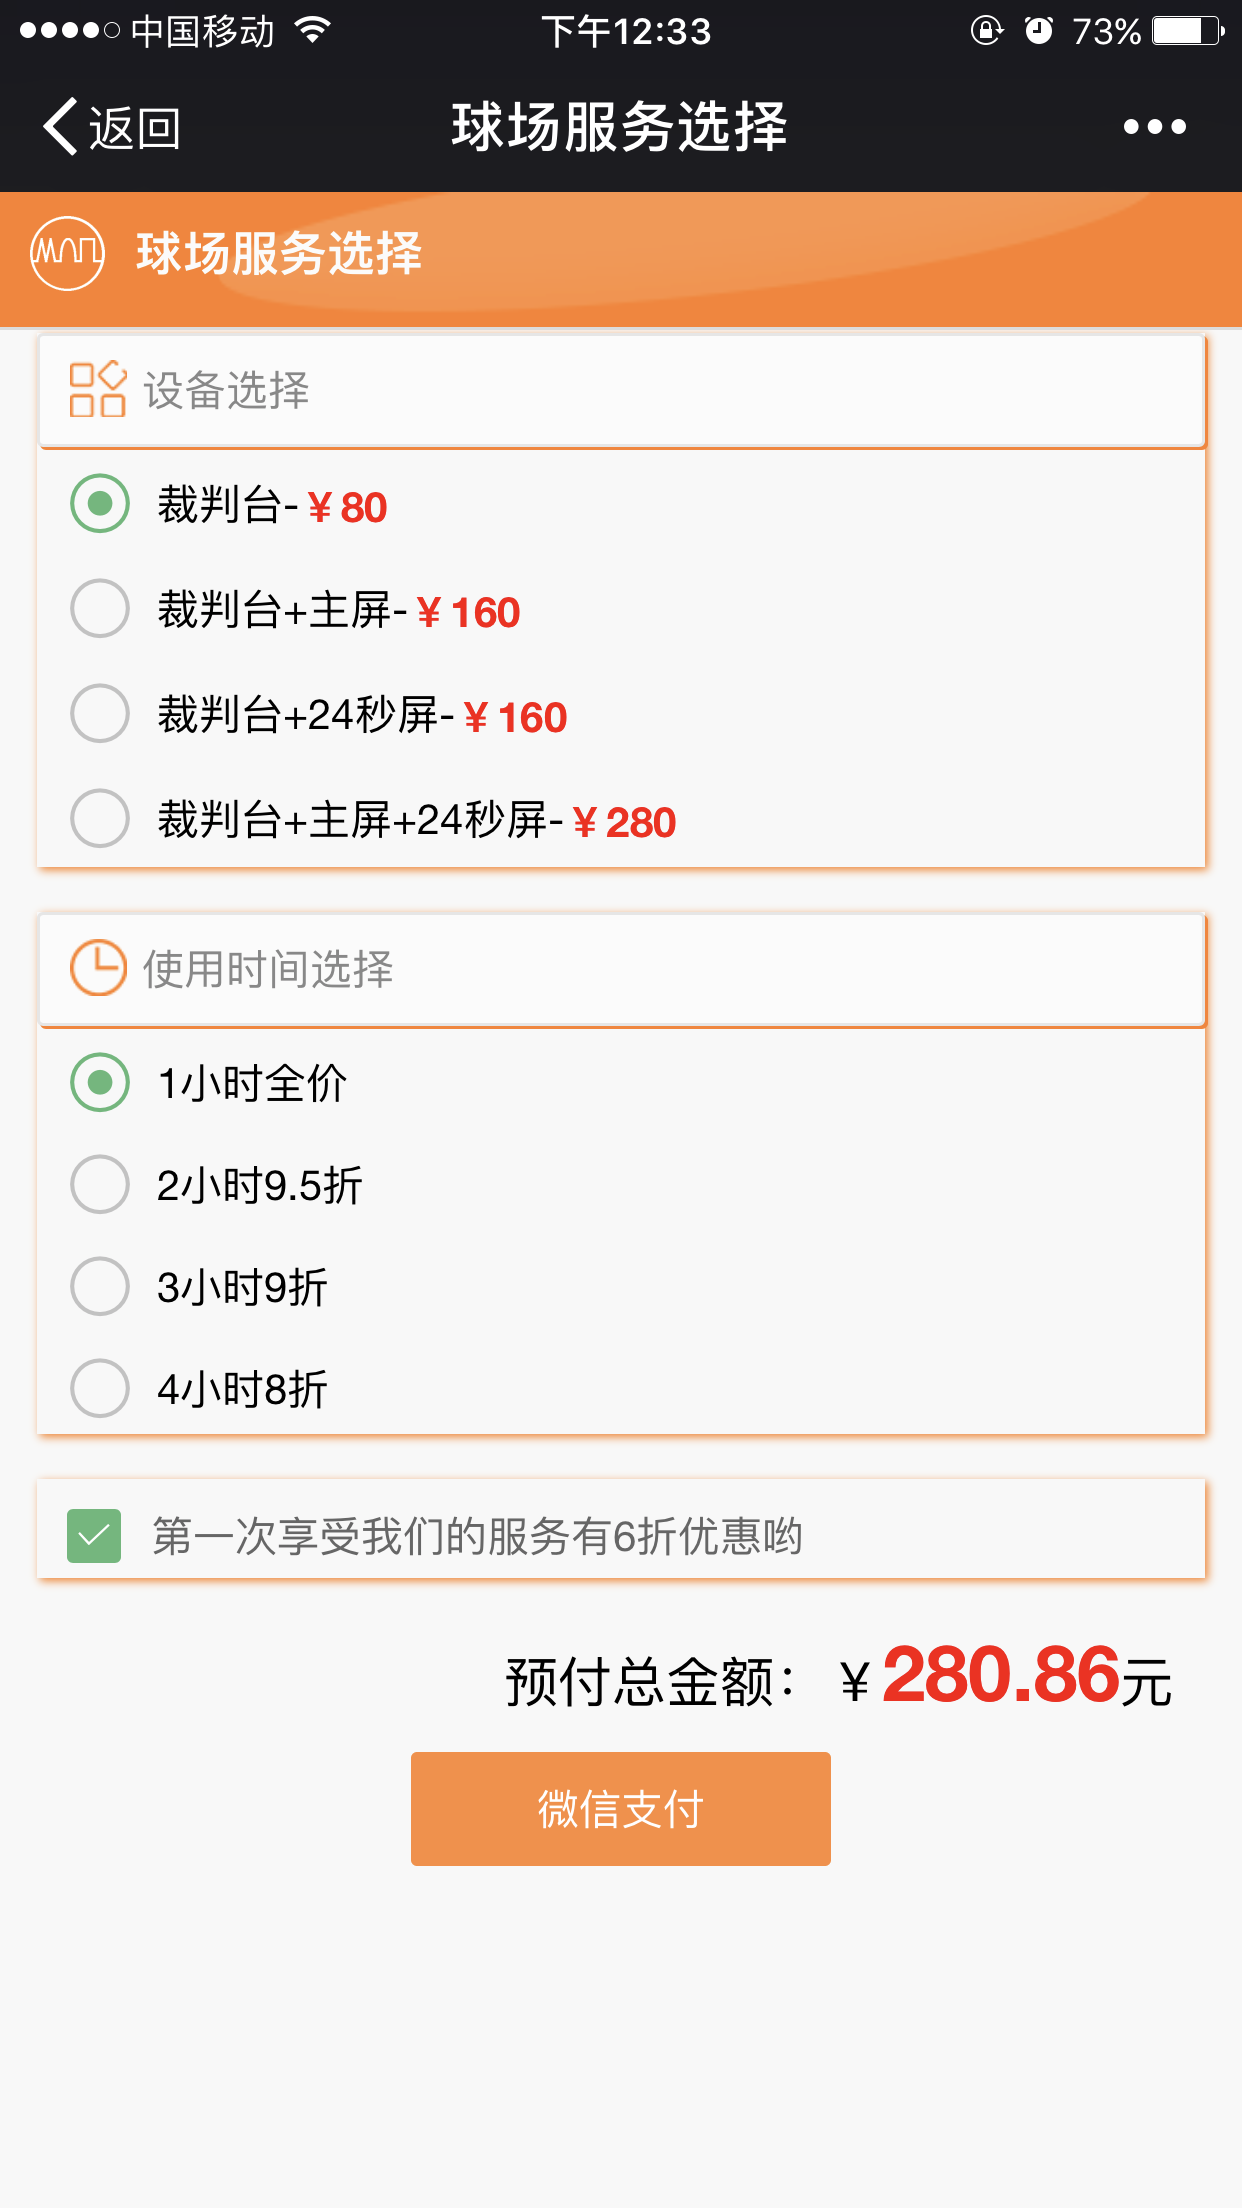Select the 2小时9.5折 radio button

coord(100,1185)
